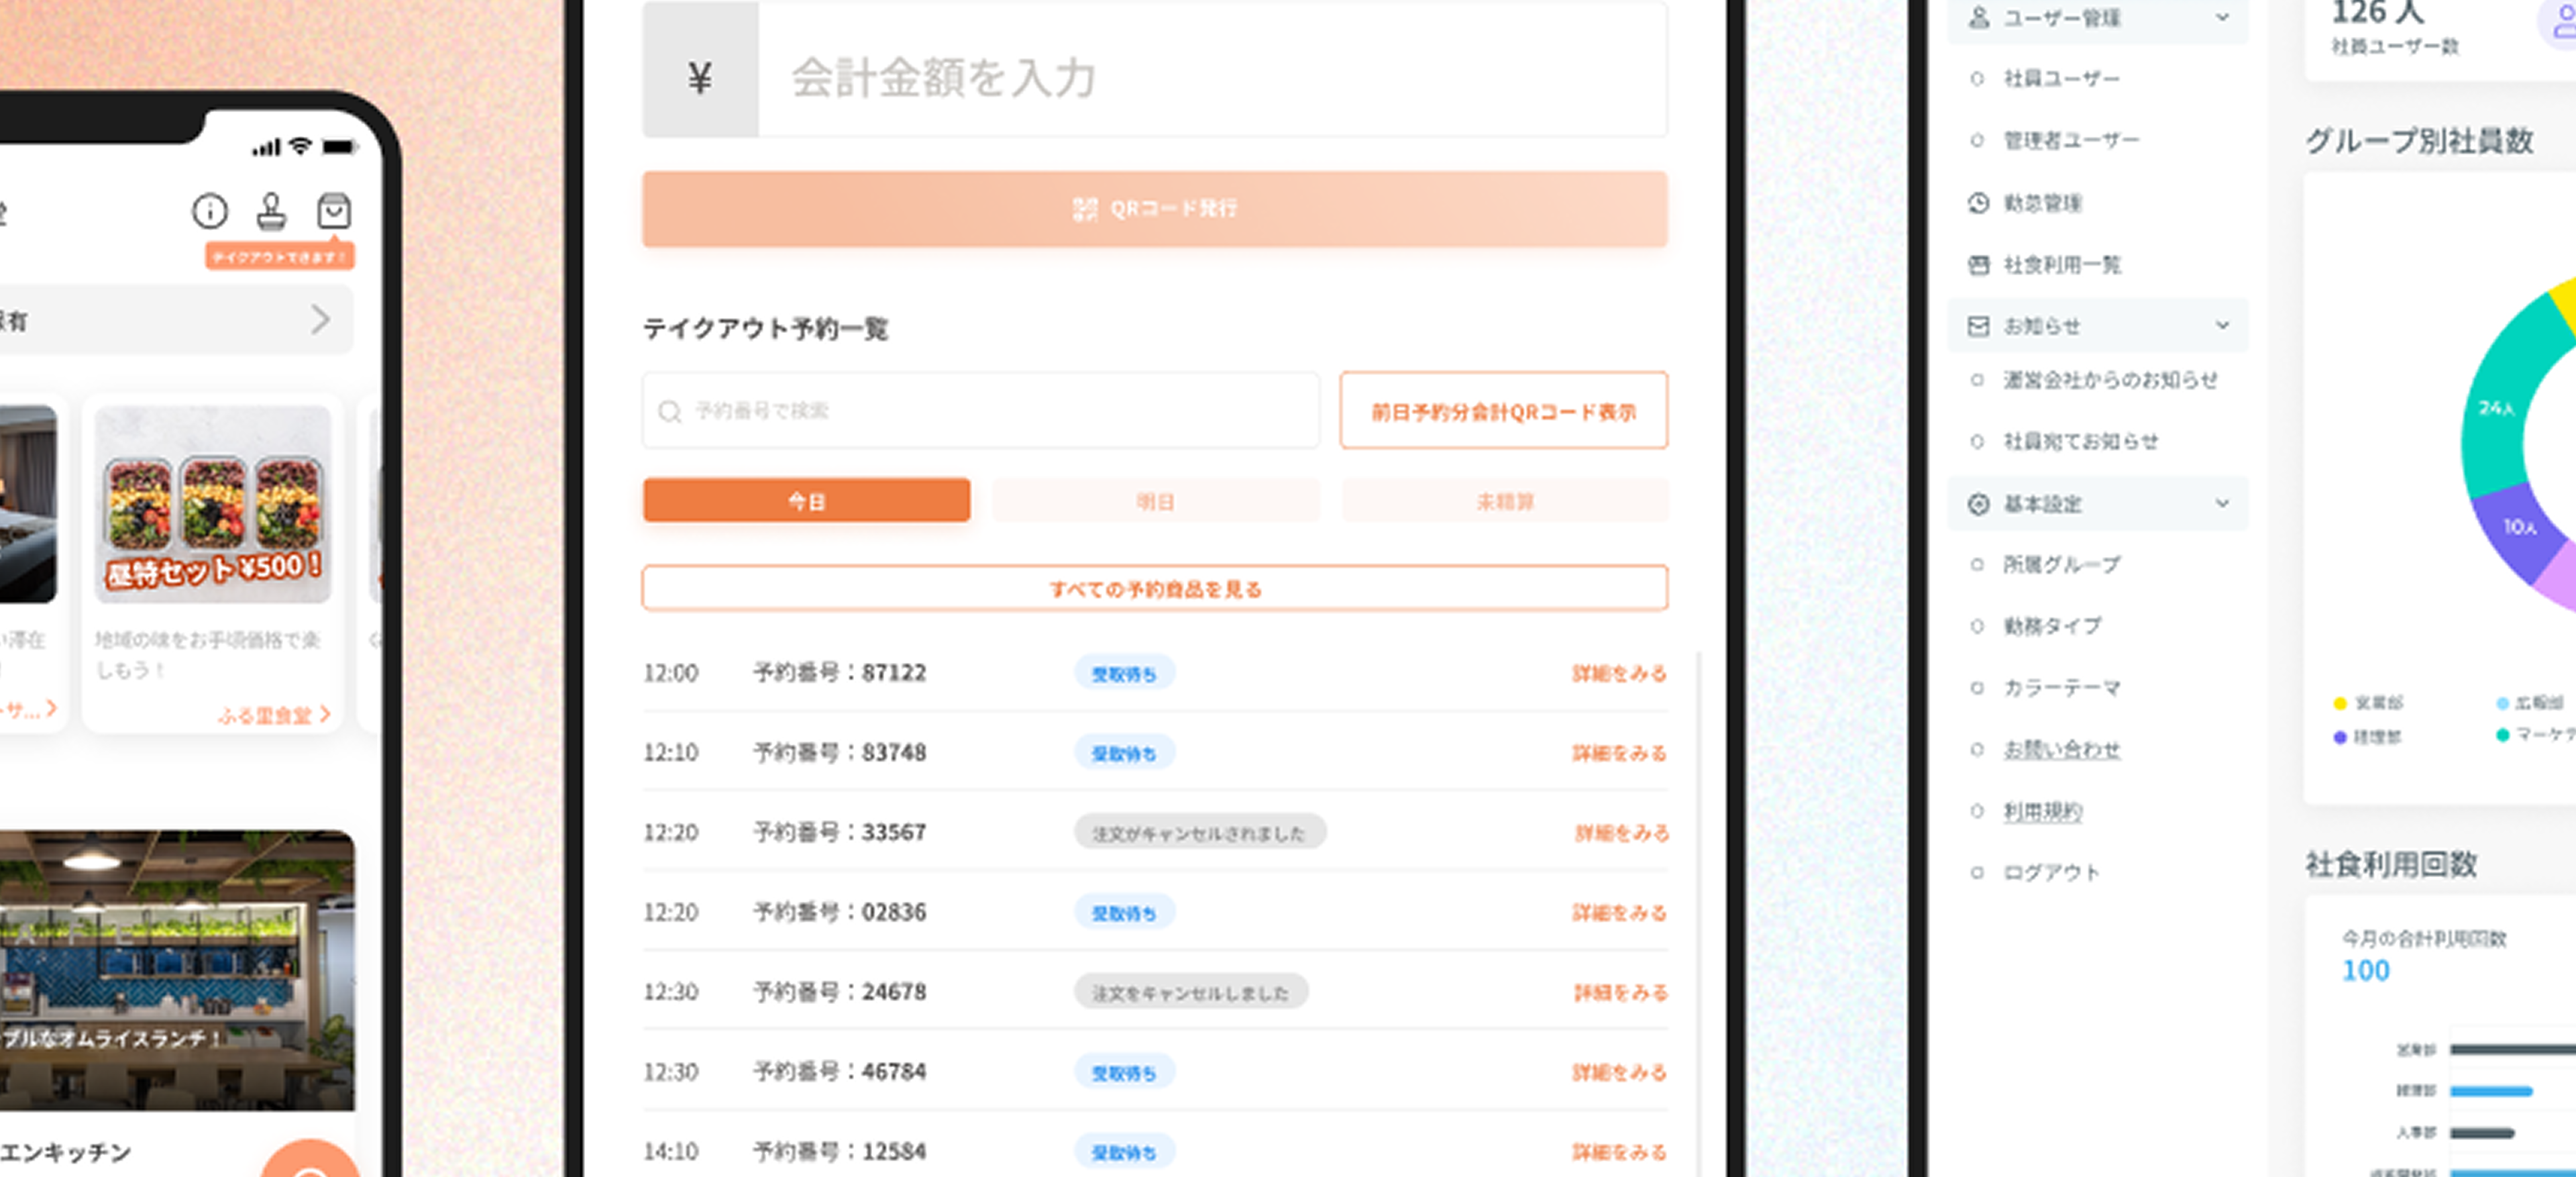Collapse the ユーザー管理 section chevron
2576x1177 pixels.
click(2222, 18)
